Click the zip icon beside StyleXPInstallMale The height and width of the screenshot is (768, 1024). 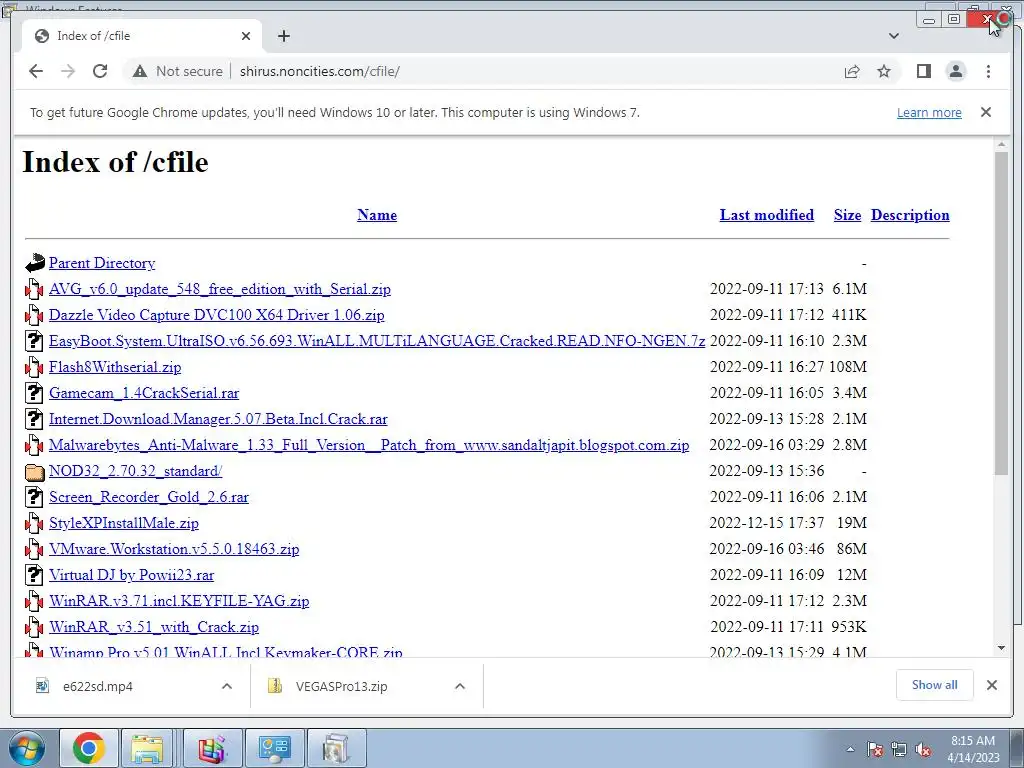click(x=34, y=523)
